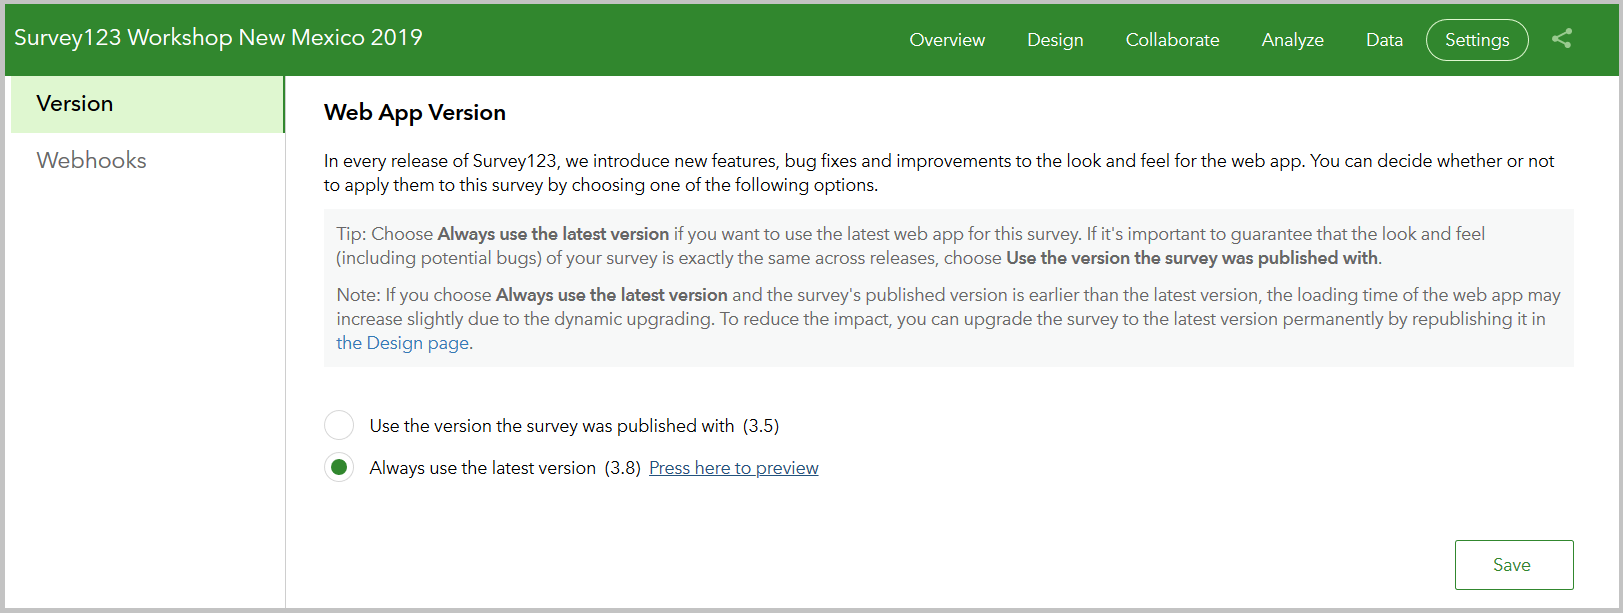Select 'Use the version the survey was published with'

point(339,425)
